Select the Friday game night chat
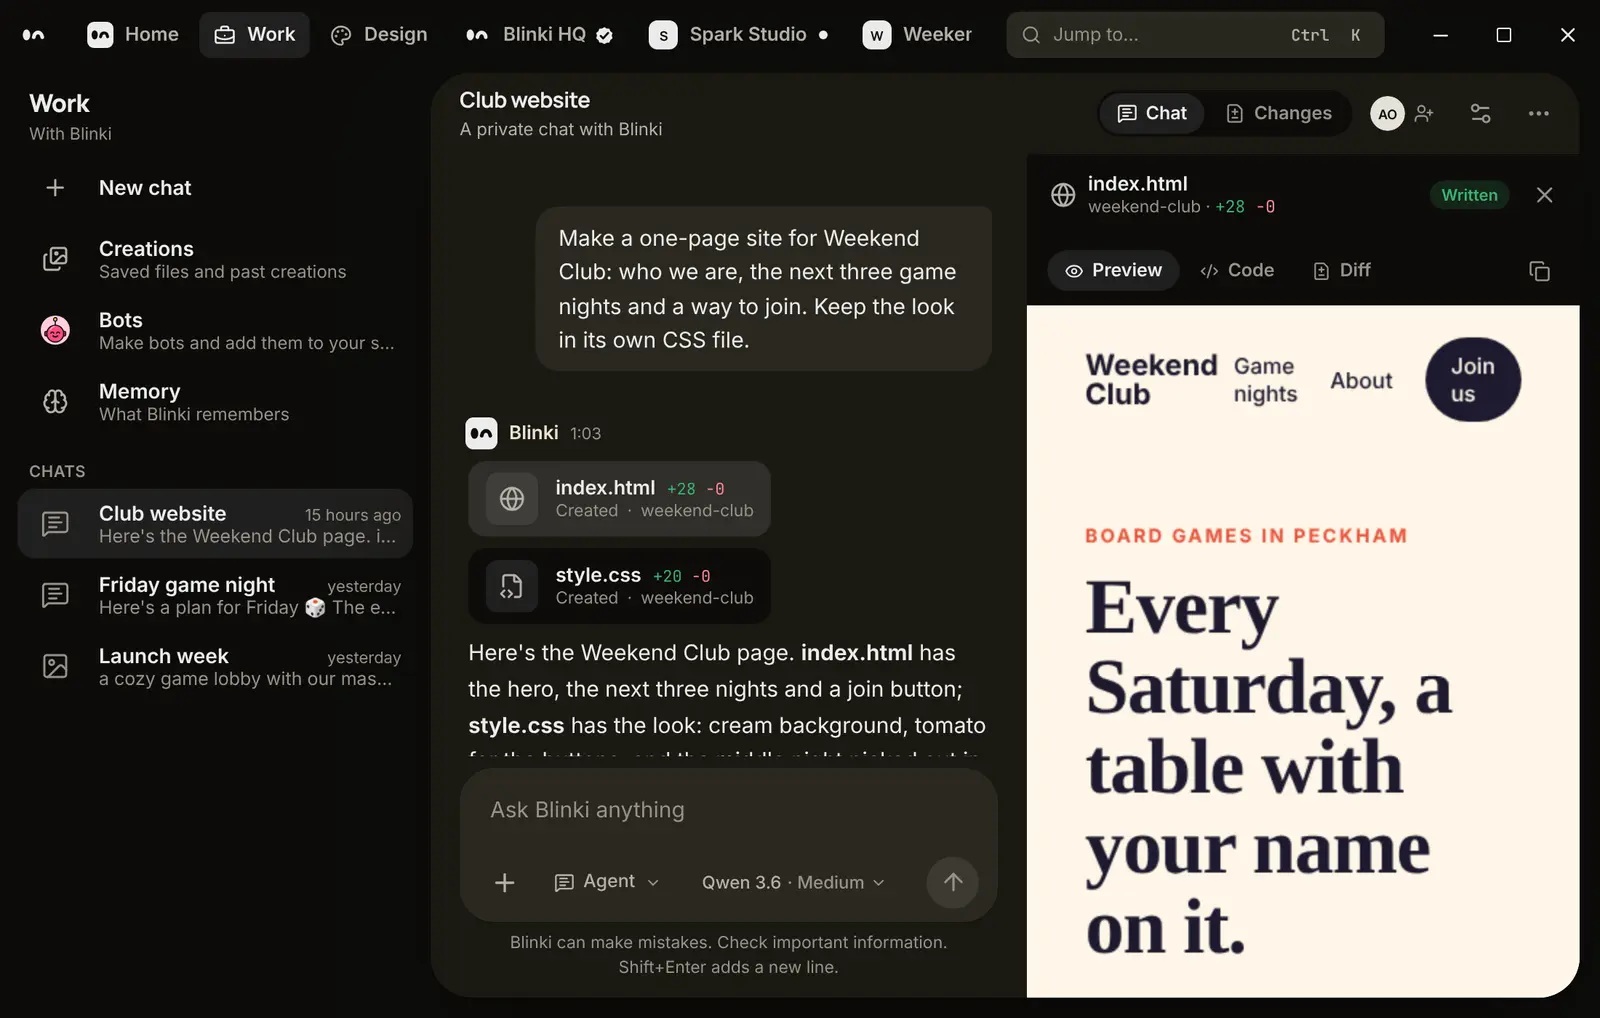Viewport: 1600px width, 1018px height. coord(215,595)
